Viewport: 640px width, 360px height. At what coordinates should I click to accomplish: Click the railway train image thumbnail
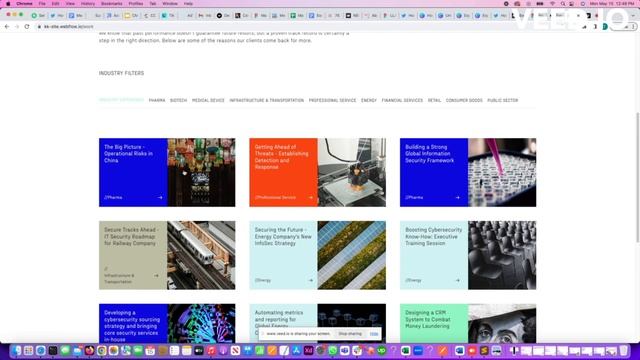[x=201, y=256]
